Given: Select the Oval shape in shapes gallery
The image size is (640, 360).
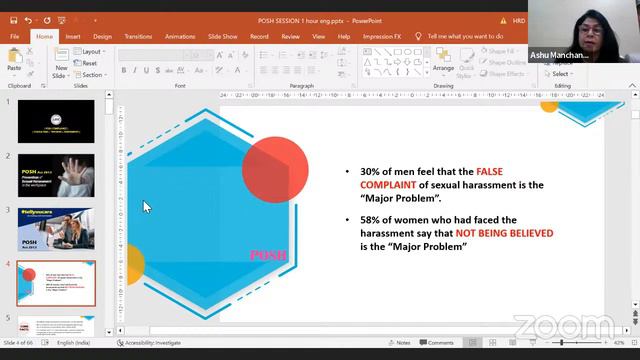Looking at the screenshot, I should pos(407,52).
